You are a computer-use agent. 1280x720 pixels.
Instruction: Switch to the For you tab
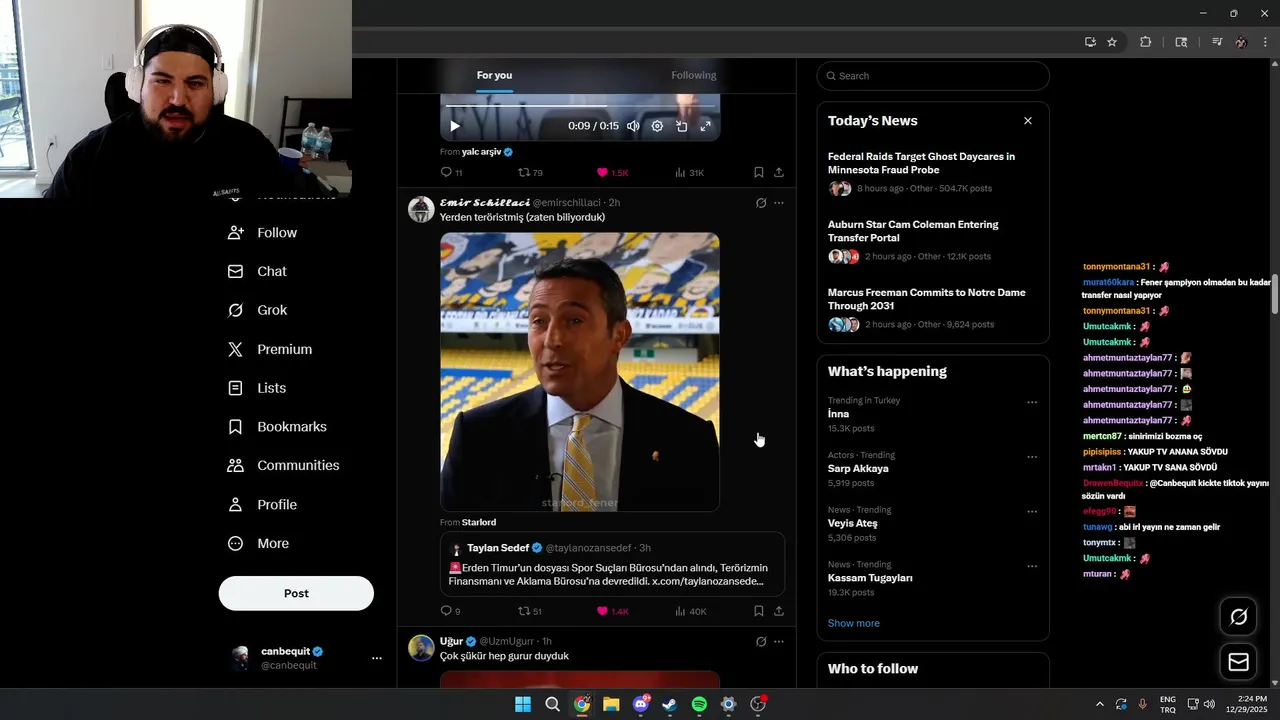click(x=494, y=75)
